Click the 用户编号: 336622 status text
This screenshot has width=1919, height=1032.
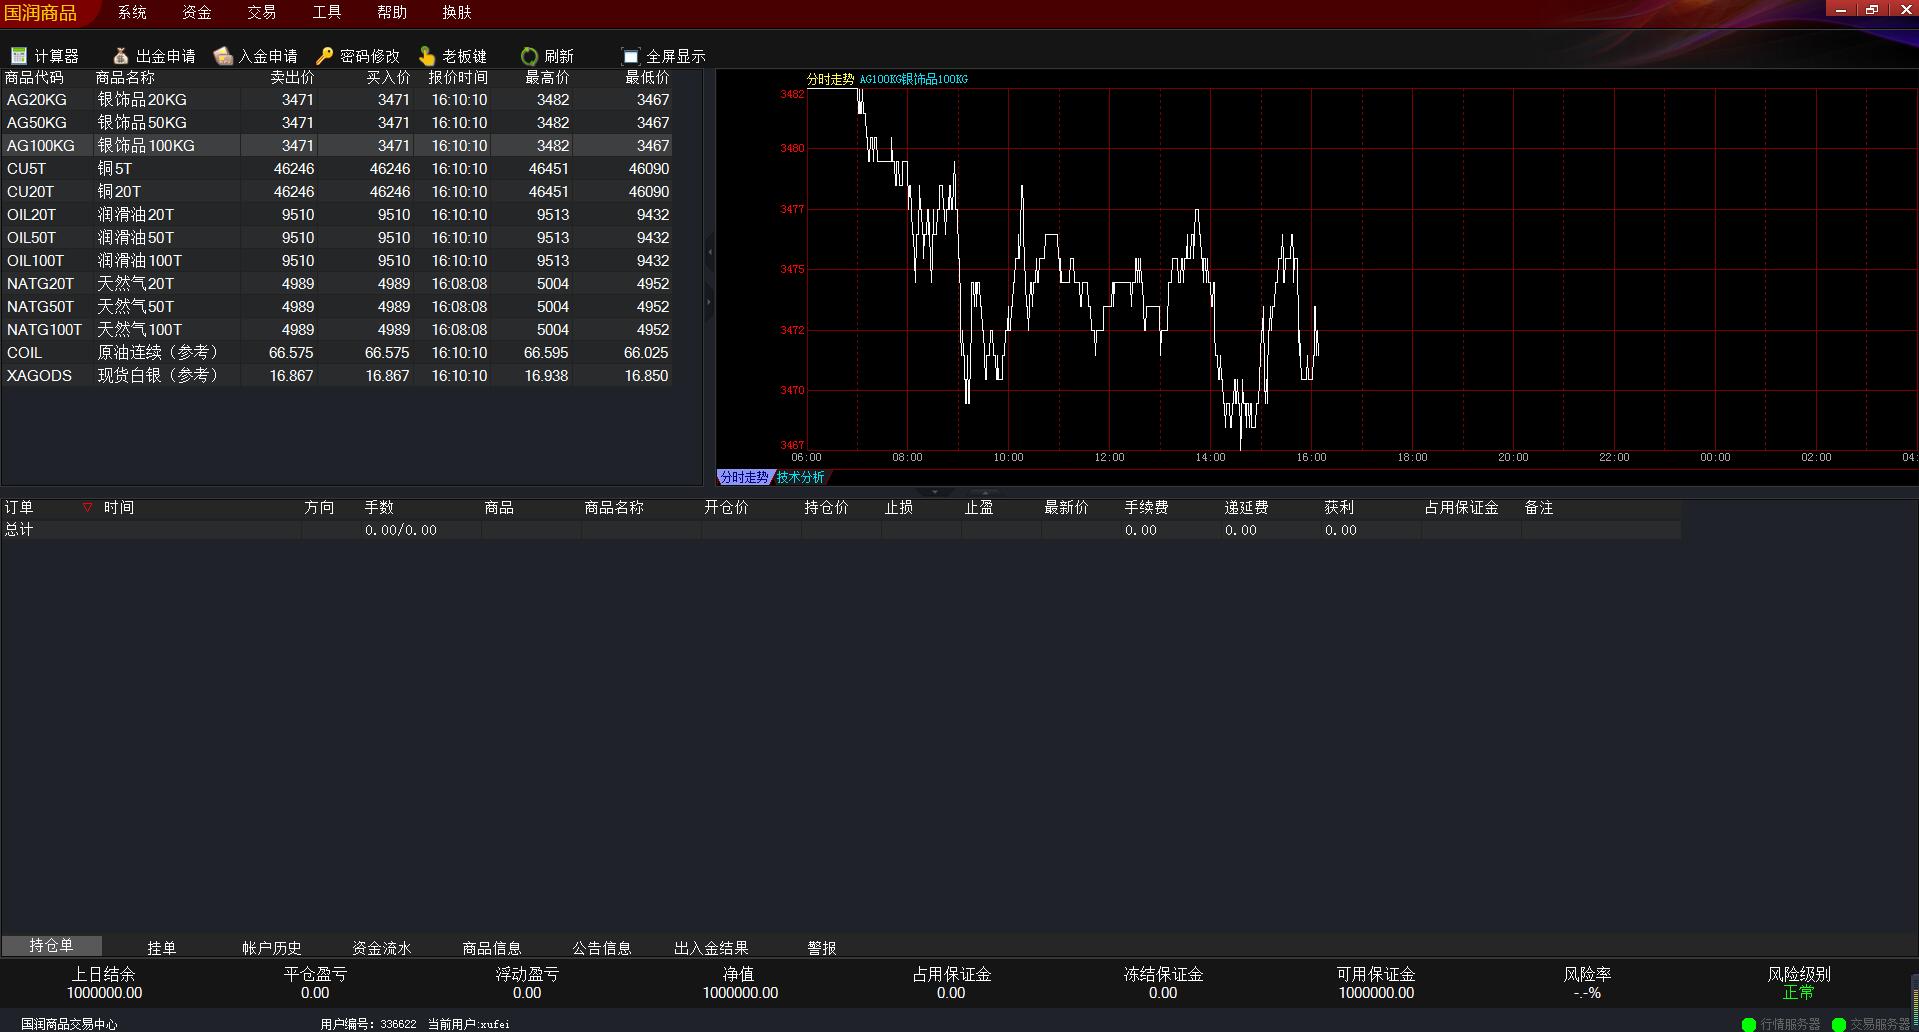coord(368,1024)
